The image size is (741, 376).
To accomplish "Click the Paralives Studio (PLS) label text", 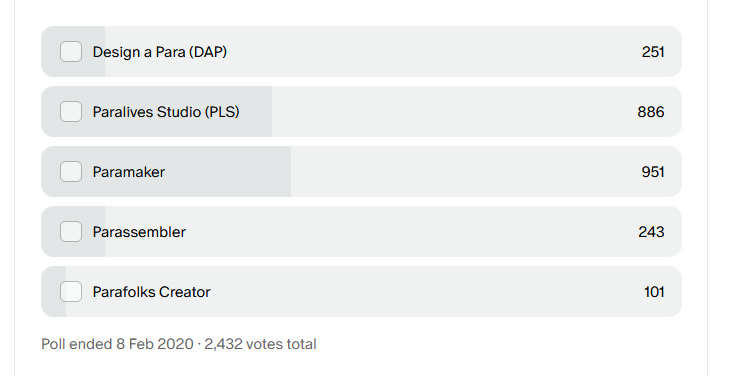I will (166, 112).
